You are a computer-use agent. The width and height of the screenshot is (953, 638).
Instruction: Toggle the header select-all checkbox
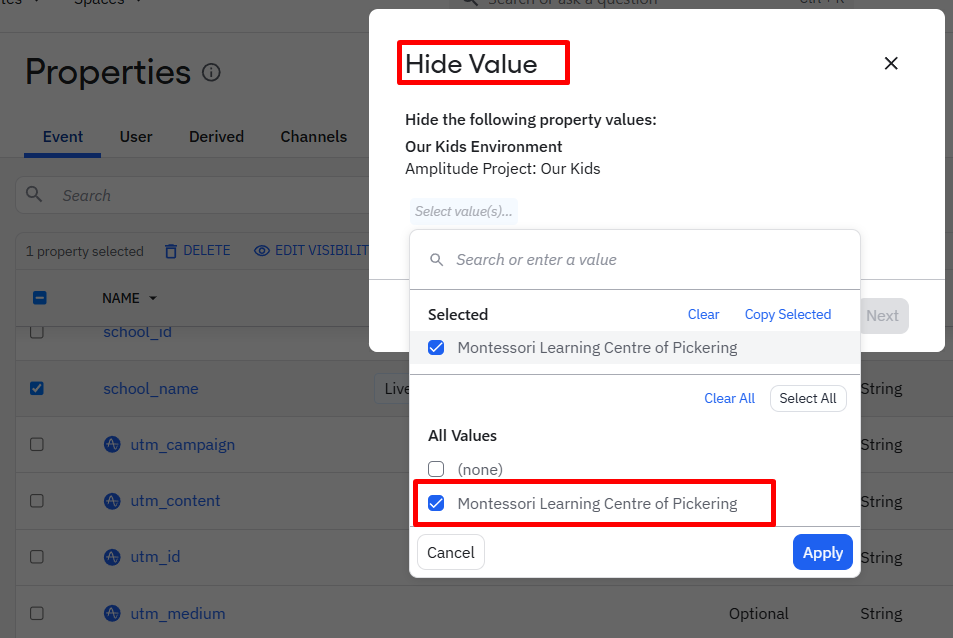40,297
